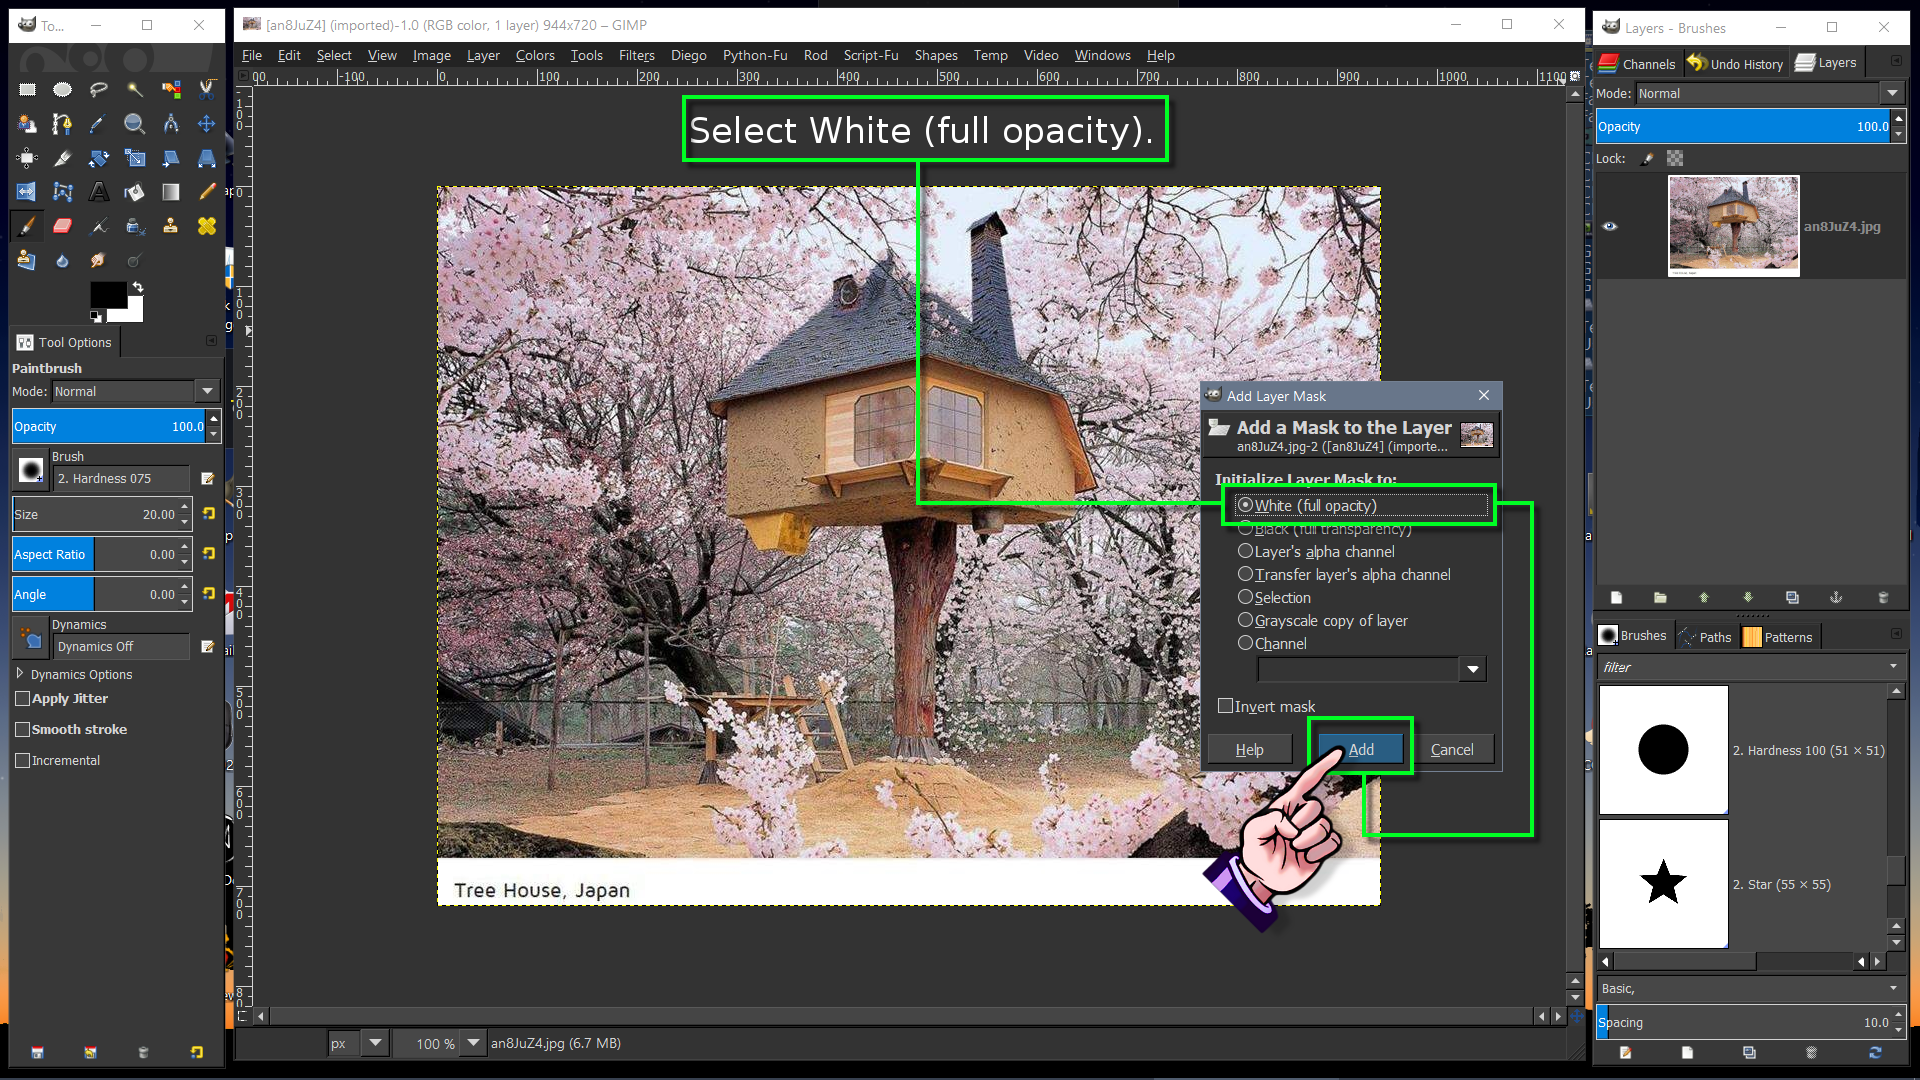Screen dimensions: 1920x1080
Task: Select the Fuzzy Select magic wand tool
Action: 134,90
